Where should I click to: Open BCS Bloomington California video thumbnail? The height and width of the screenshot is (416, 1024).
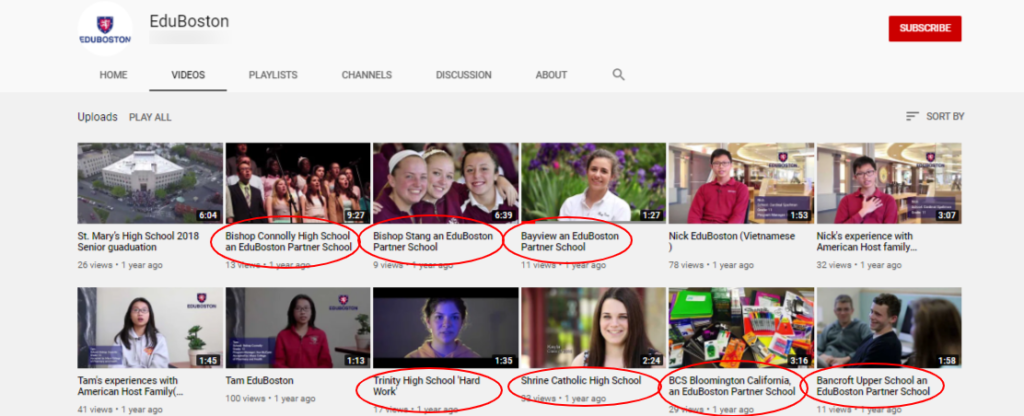click(x=741, y=328)
